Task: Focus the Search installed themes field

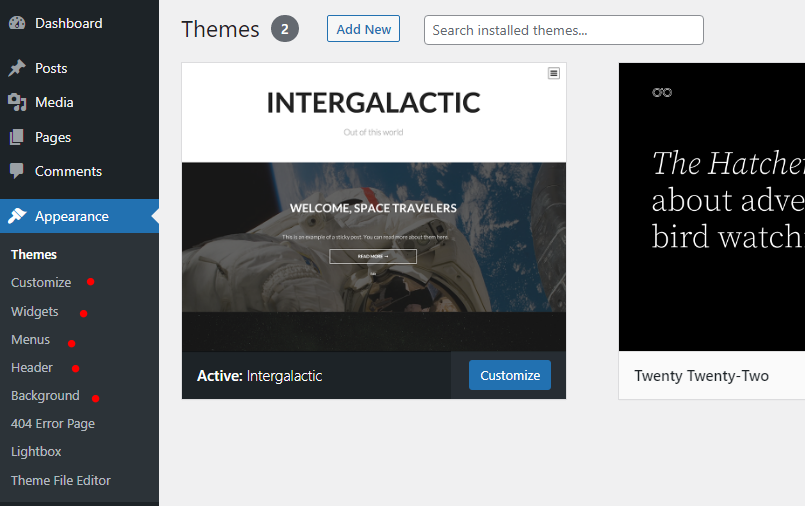Action: [564, 30]
